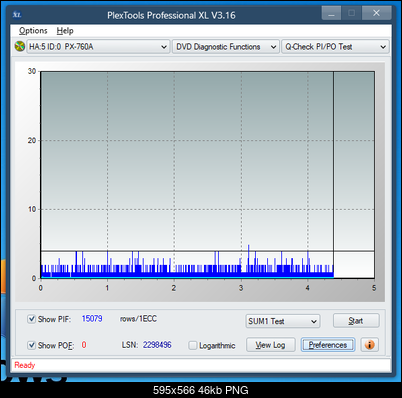Click the PlexTools XL title bar icon
The height and width of the screenshot is (398, 402).
[17, 15]
